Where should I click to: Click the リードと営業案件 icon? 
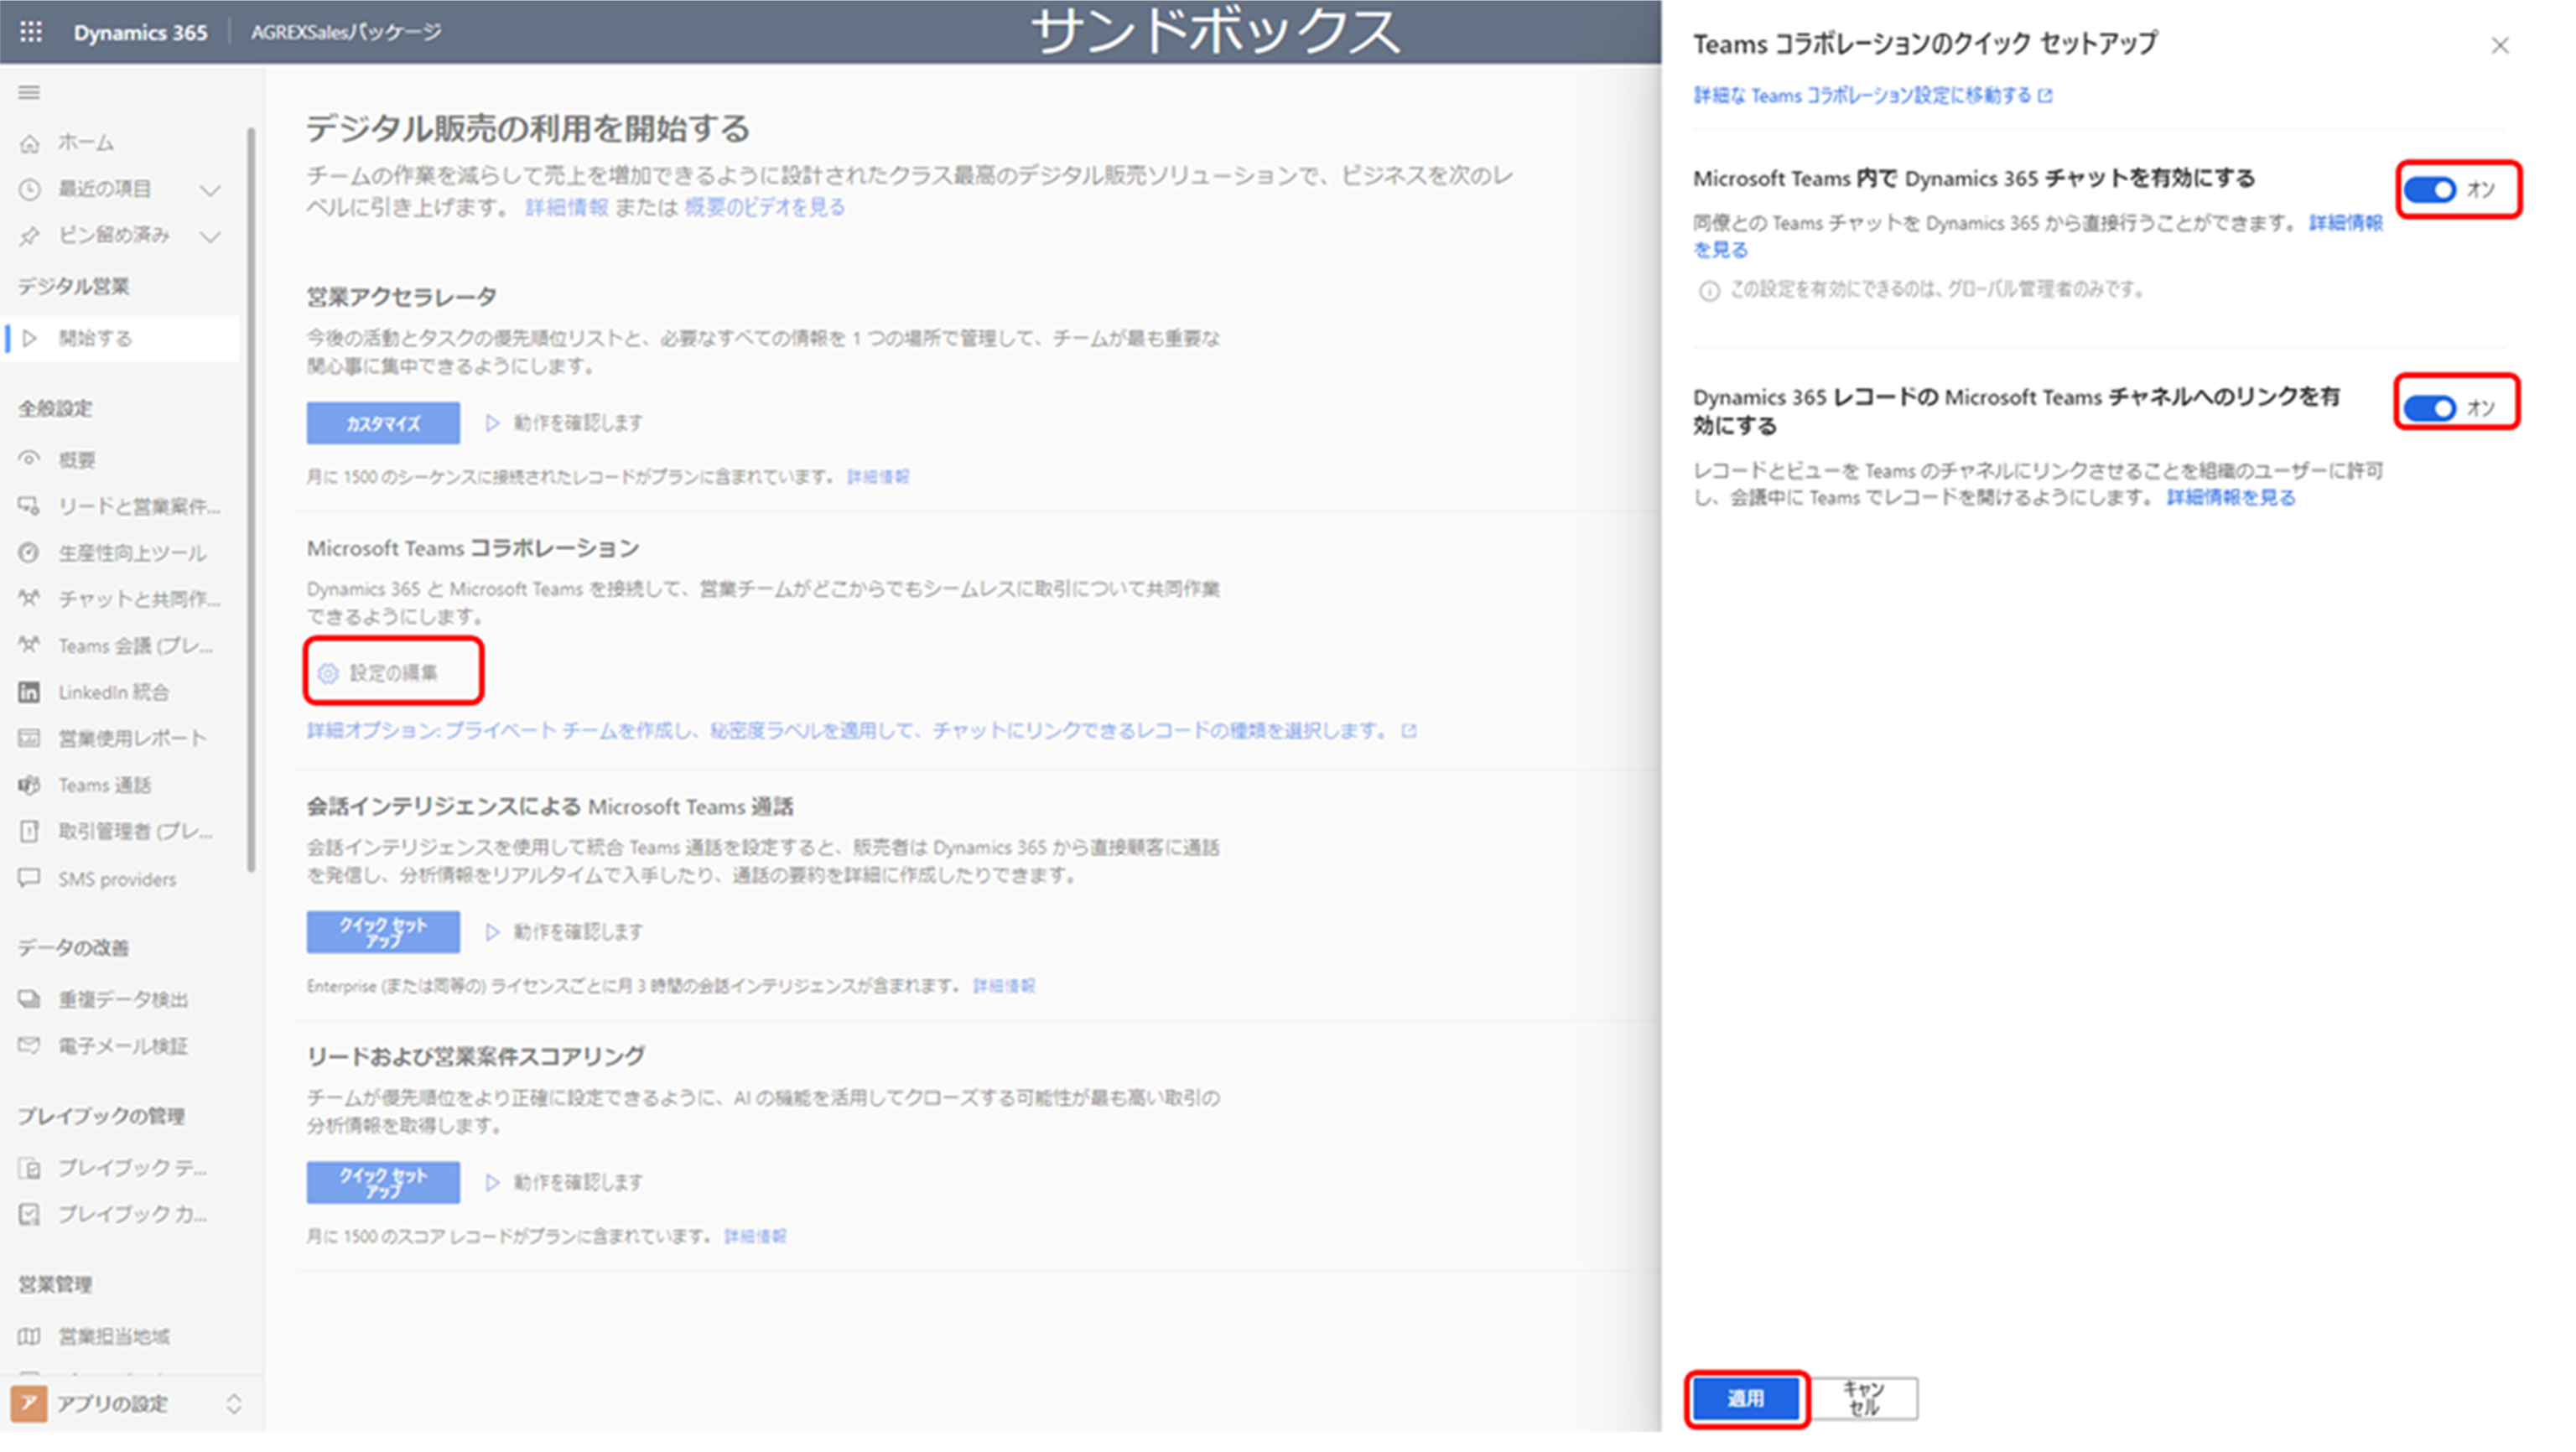click(x=30, y=506)
